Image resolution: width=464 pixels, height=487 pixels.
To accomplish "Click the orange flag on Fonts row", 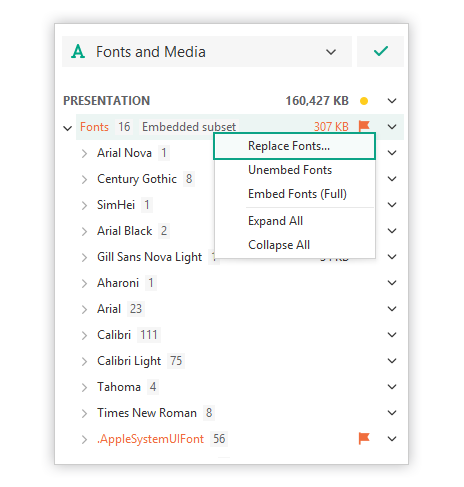I will click(x=364, y=126).
